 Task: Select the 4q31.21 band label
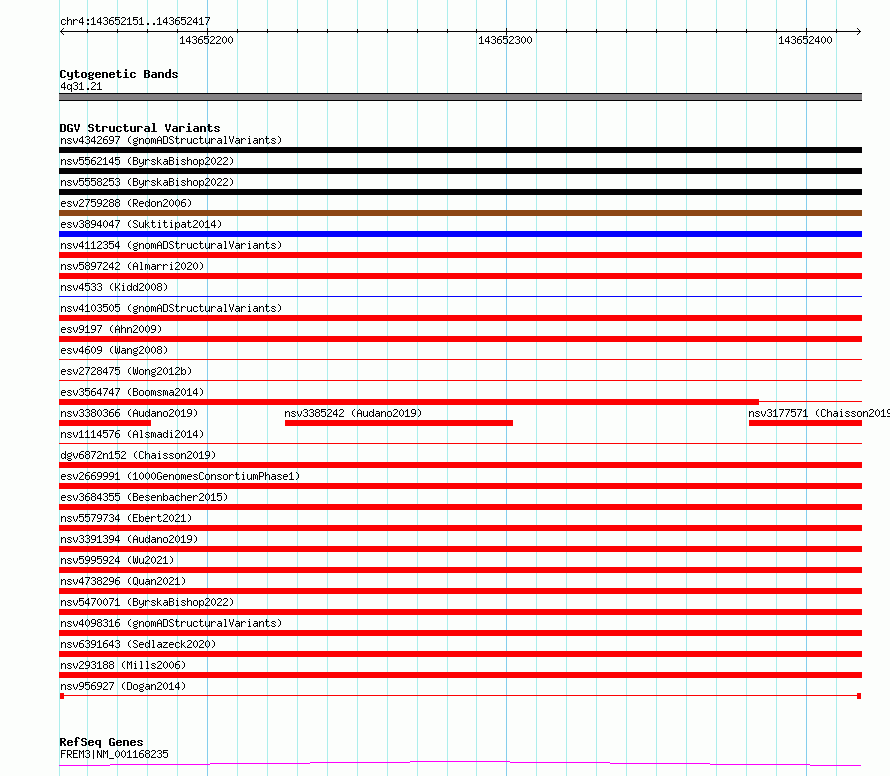coord(81,86)
